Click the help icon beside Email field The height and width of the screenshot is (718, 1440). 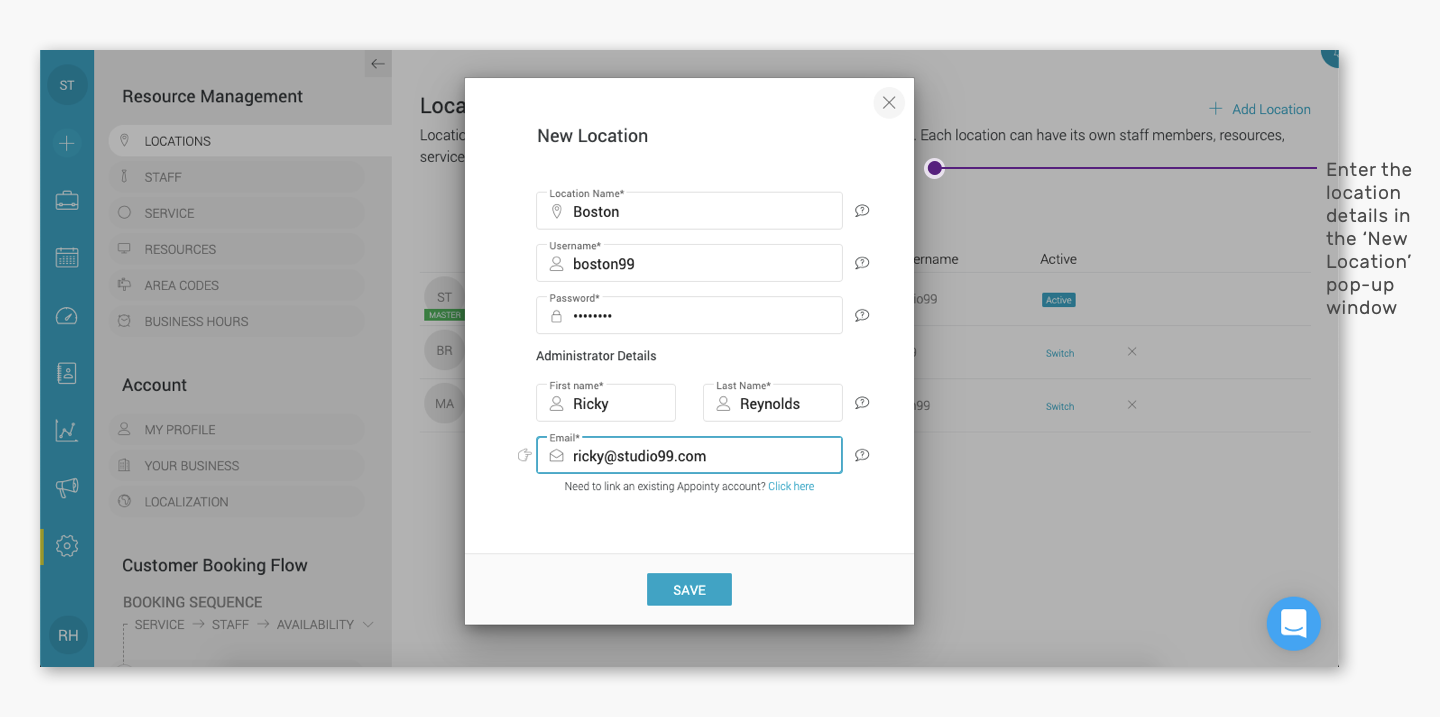pos(862,455)
